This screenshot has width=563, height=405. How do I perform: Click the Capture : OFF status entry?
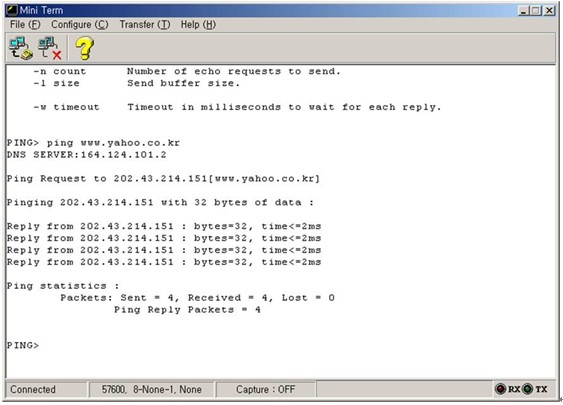tap(266, 389)
